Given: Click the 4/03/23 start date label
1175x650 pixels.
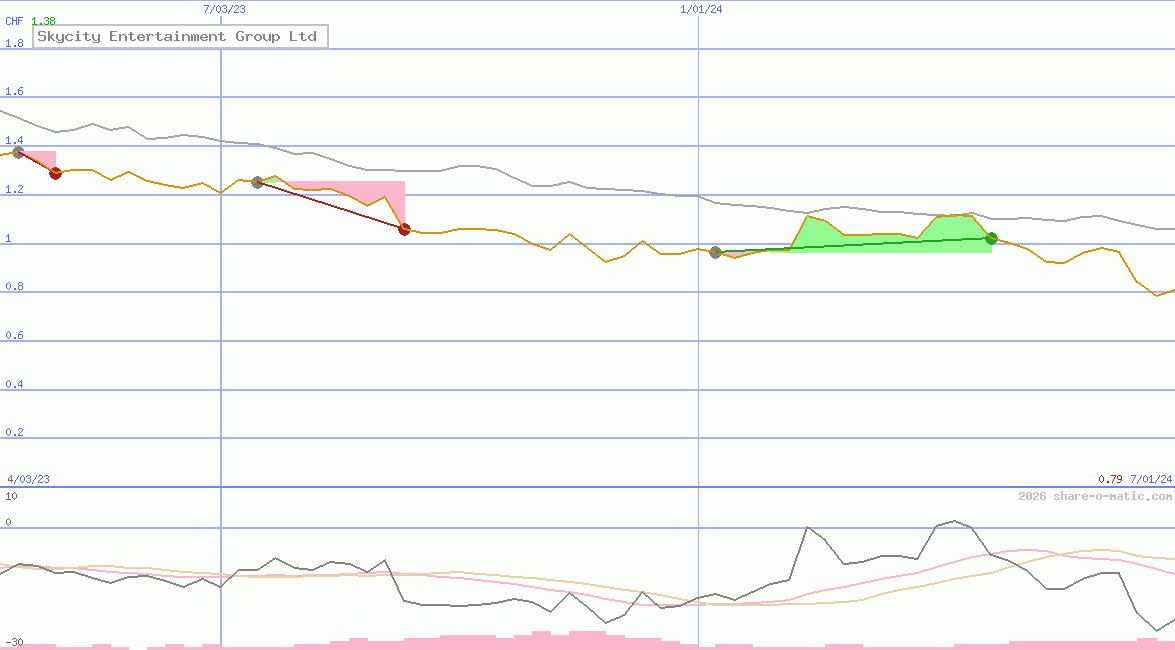Looking at the screenshot, I should click(x=28, y=479).
